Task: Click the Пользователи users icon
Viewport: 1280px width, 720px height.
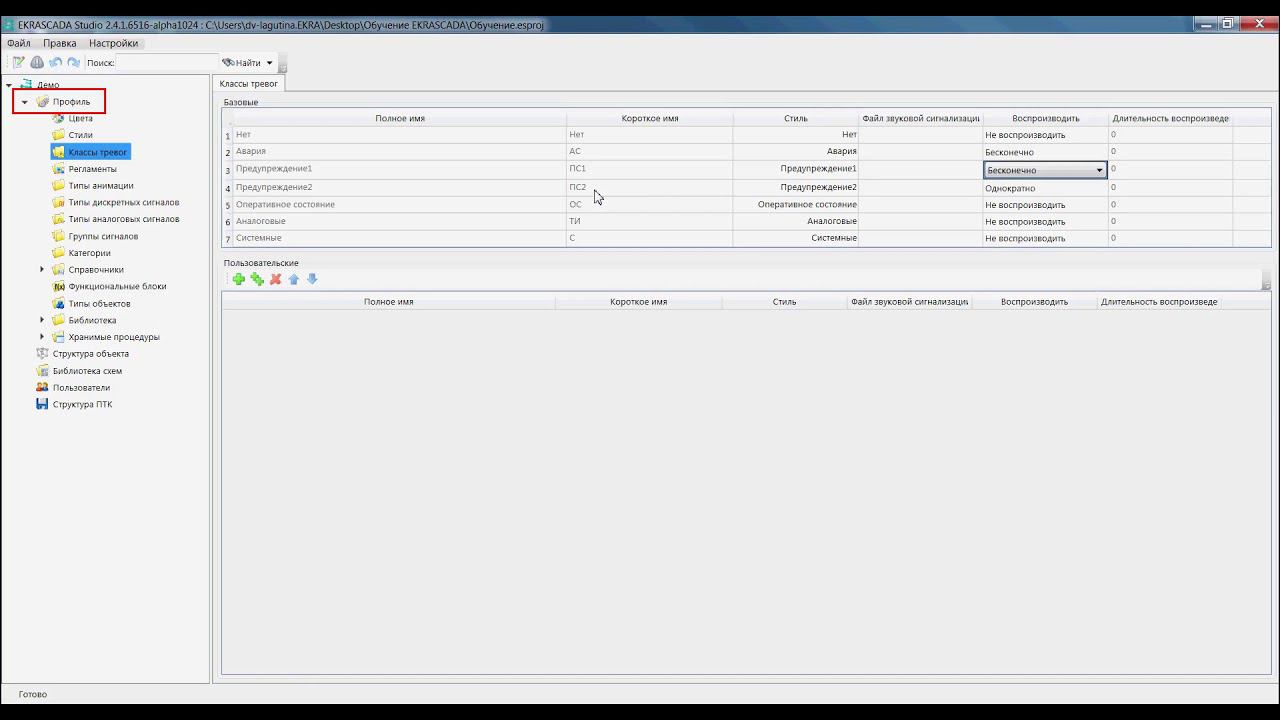Action: [42, 387]
